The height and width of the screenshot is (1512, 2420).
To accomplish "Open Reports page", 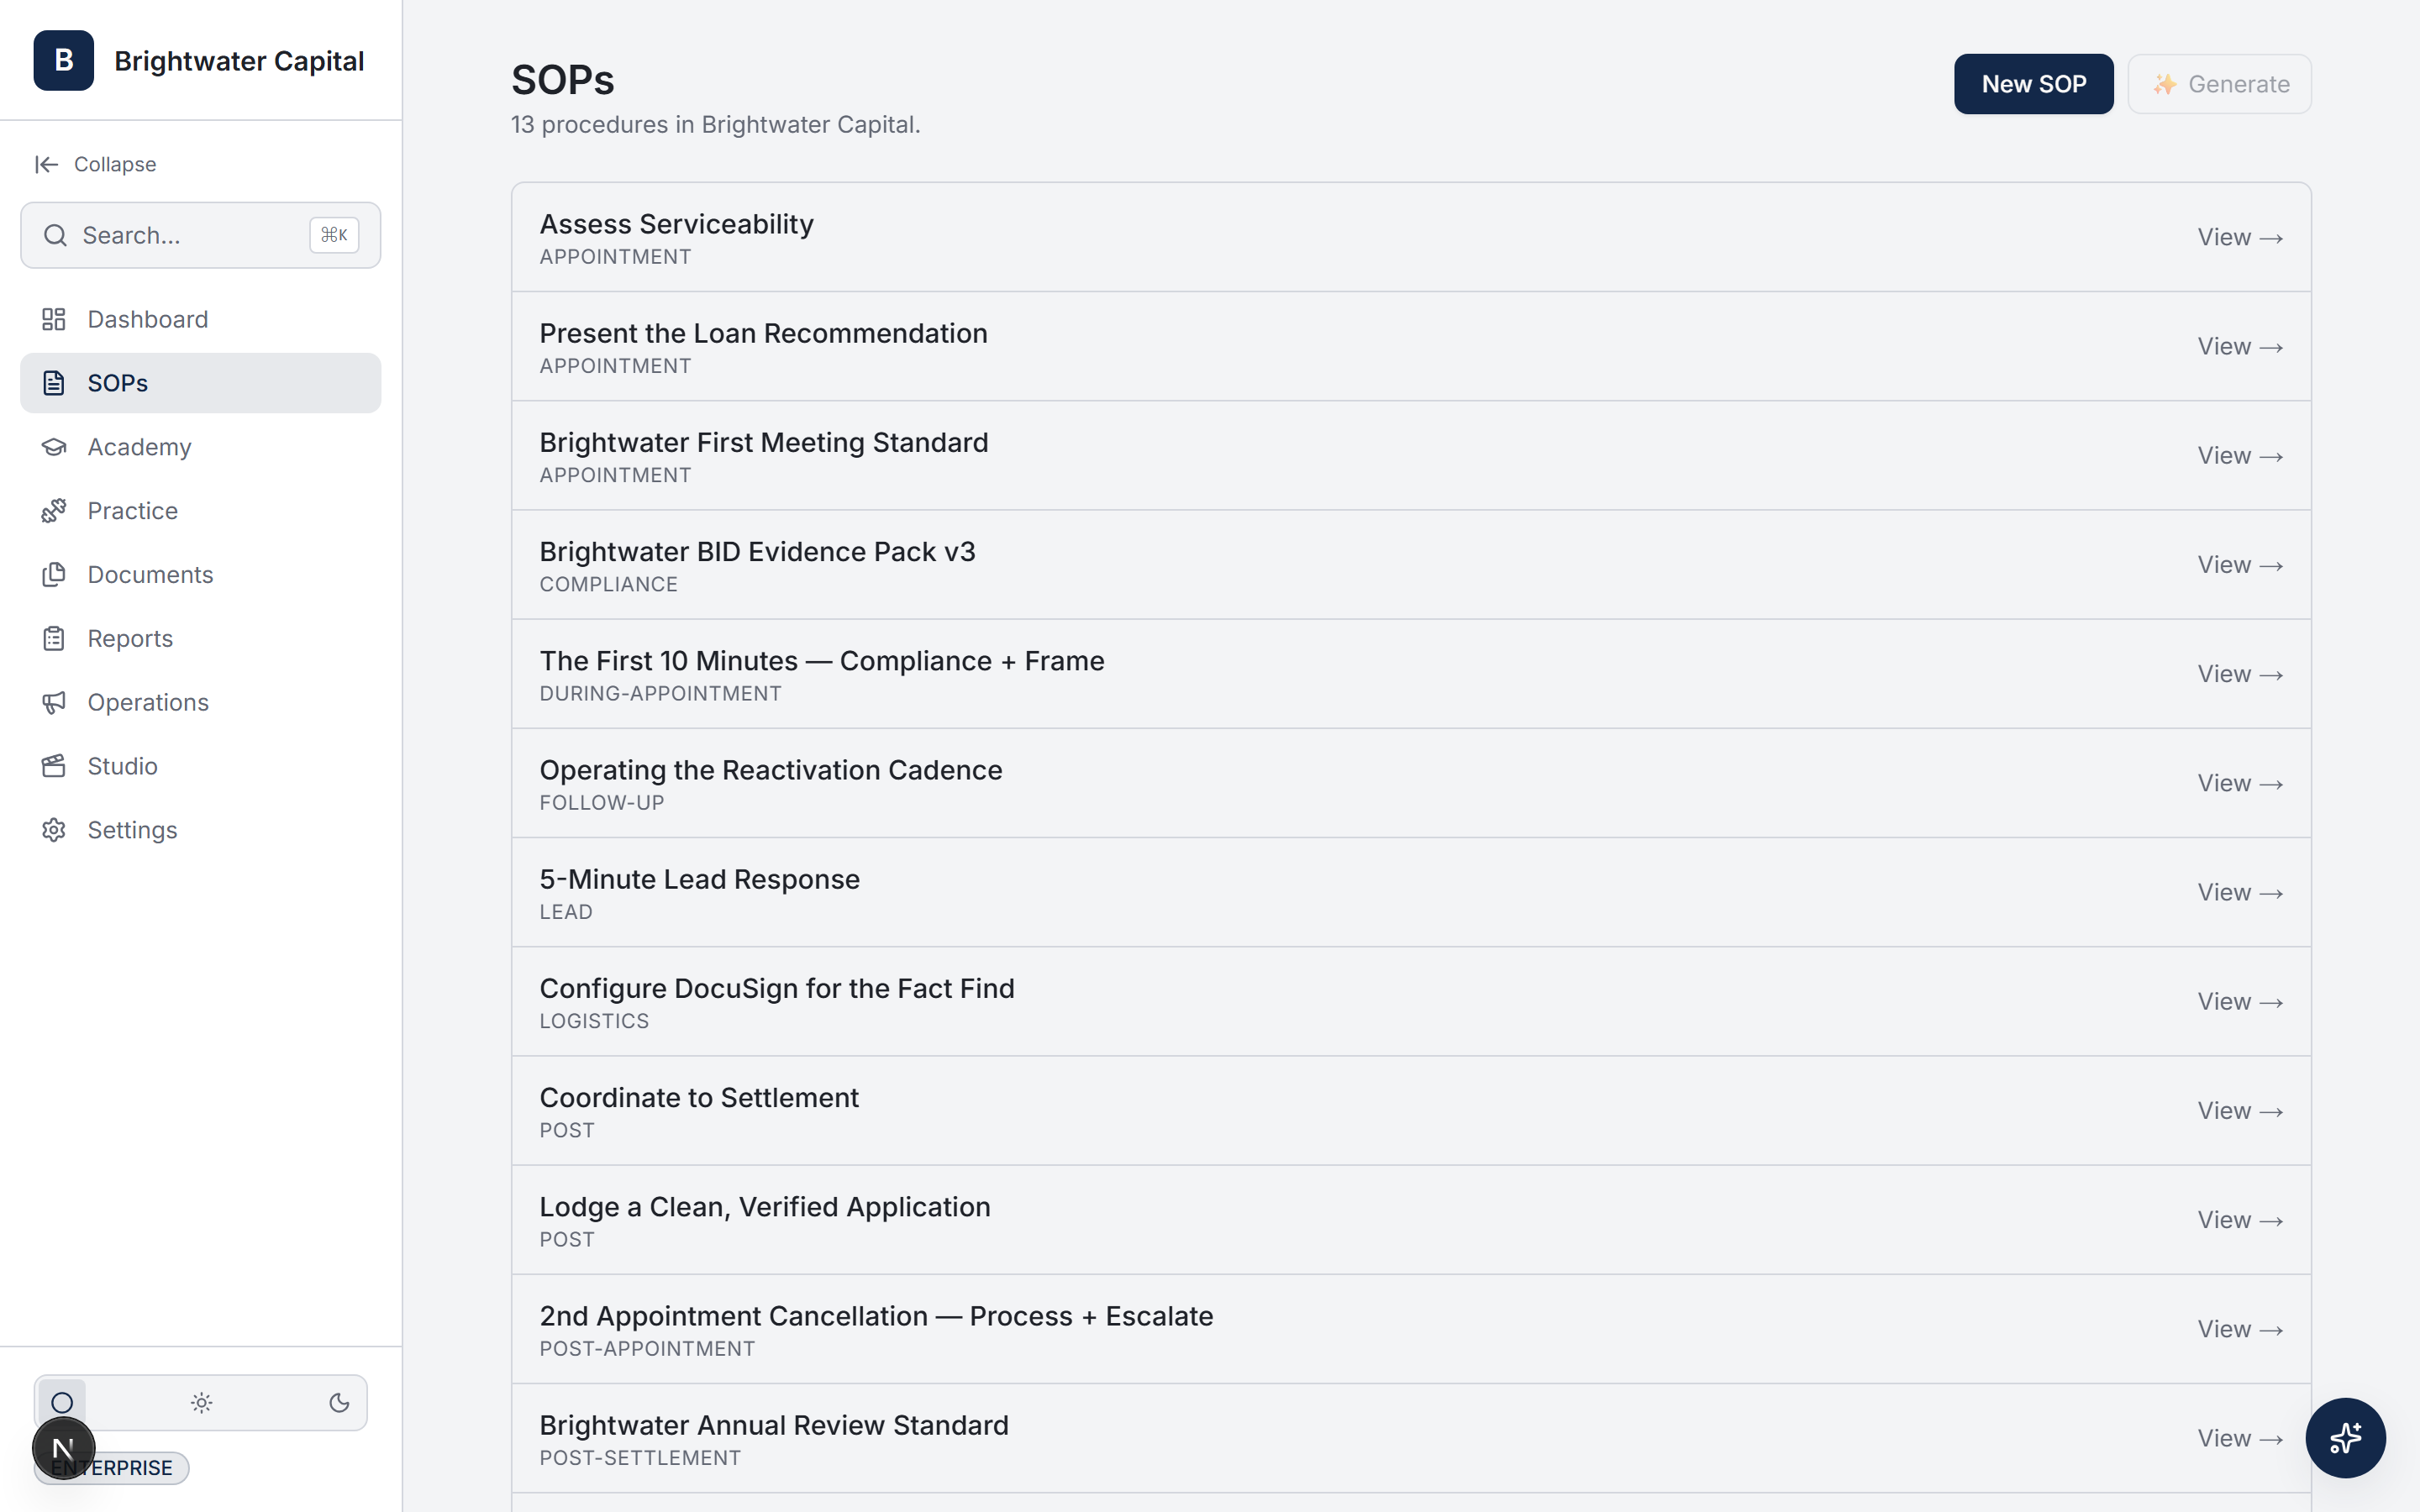I will (x=200, y=638).
